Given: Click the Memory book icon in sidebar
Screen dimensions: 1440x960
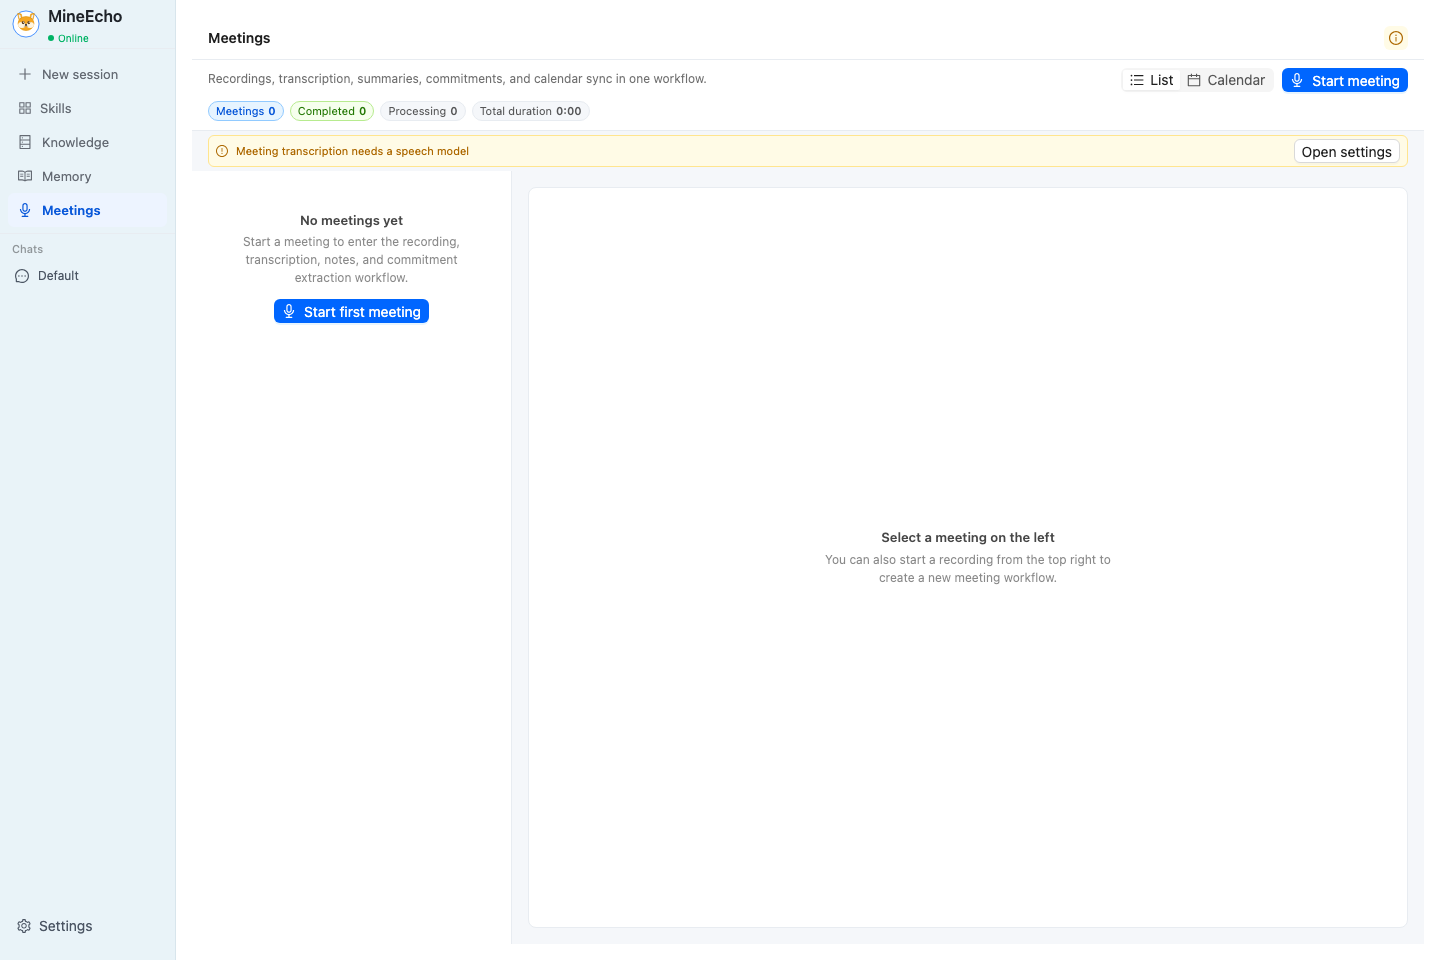Looking at the screenshot, I should click(x=25, y=176).
